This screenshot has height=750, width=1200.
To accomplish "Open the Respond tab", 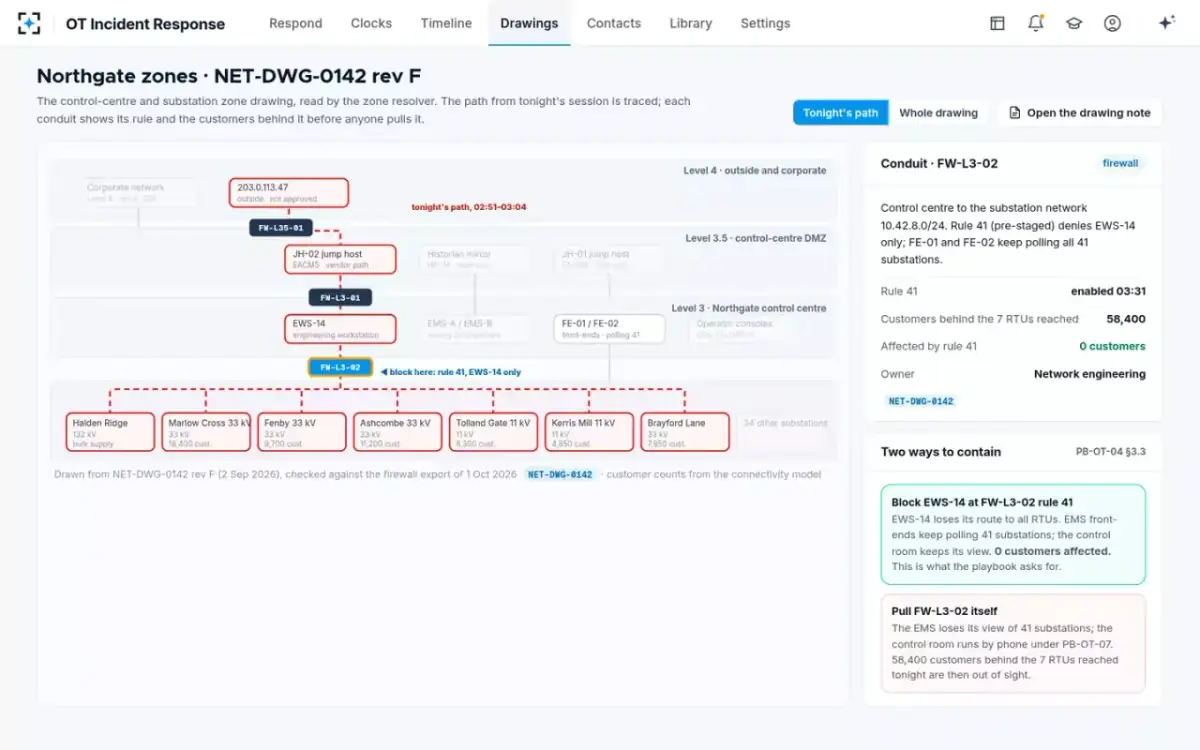I will (x=296, y=23).
